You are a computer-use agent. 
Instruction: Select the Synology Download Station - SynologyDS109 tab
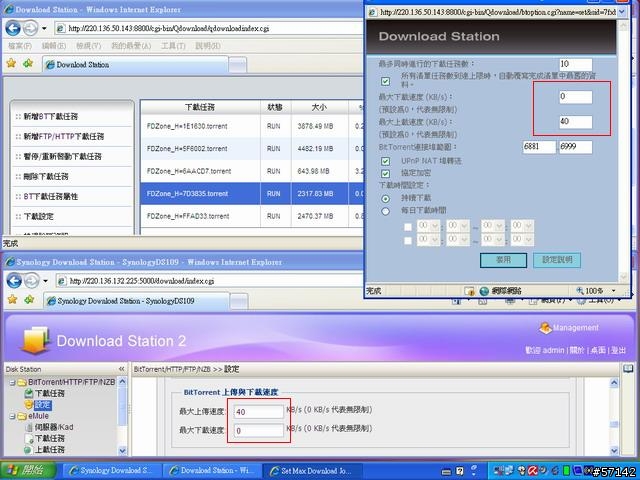136,301
